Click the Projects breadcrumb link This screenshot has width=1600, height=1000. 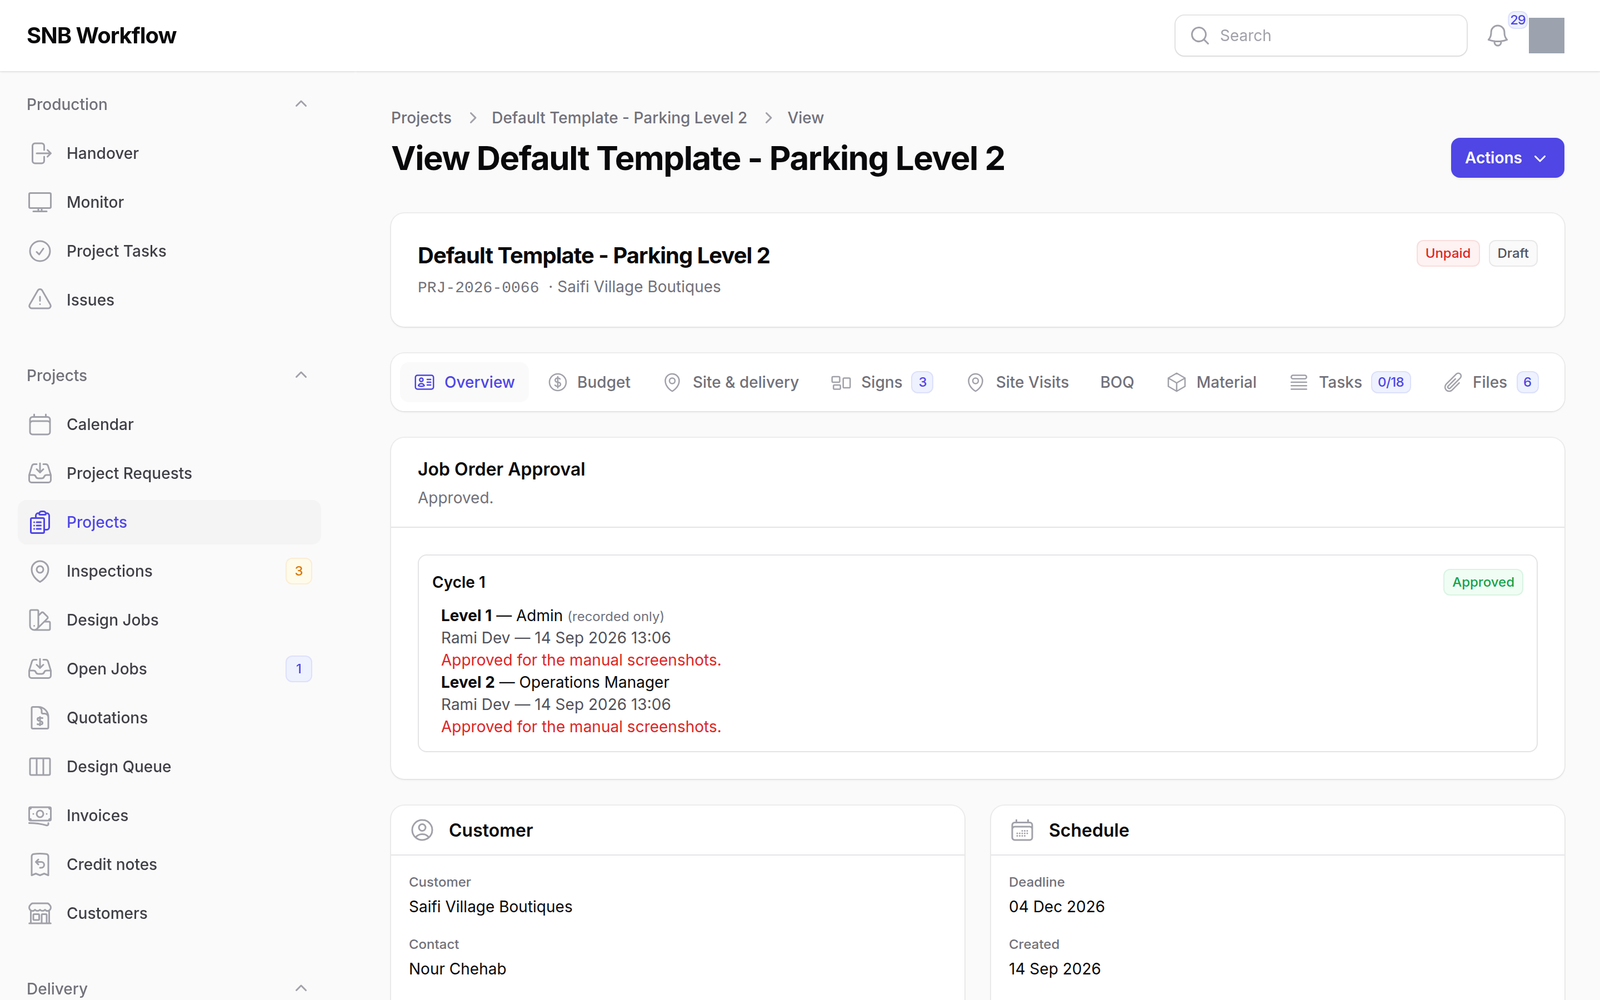point(421,118)
